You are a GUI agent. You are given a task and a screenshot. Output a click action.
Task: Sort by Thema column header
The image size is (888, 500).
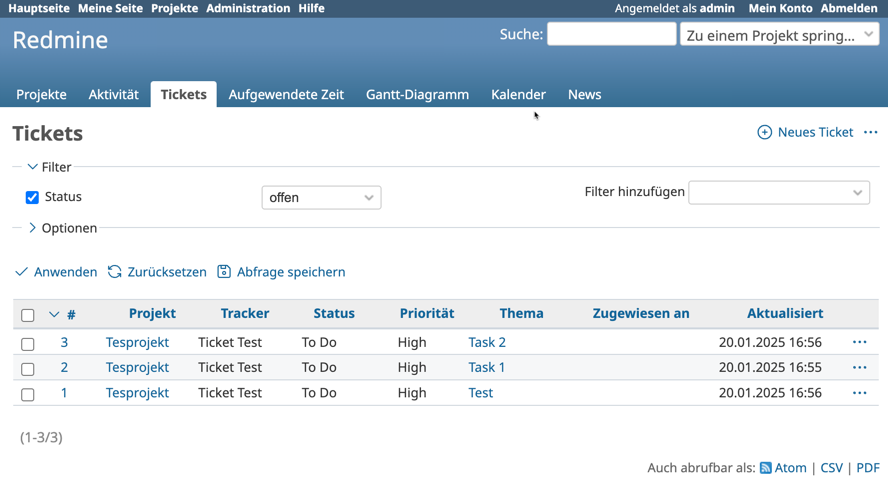522,314
